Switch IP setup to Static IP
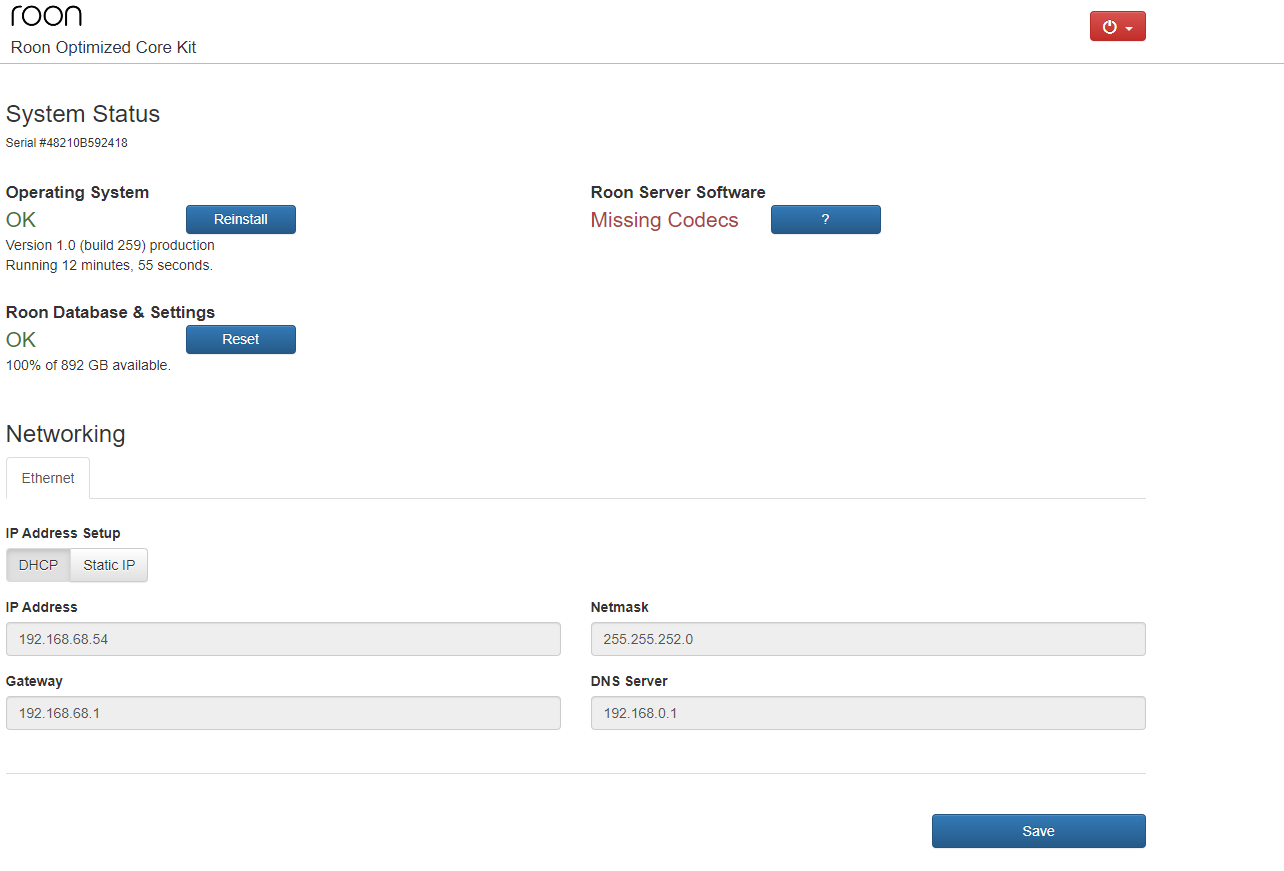This screenshot has width=1284, height=871. tap(109, 565)
